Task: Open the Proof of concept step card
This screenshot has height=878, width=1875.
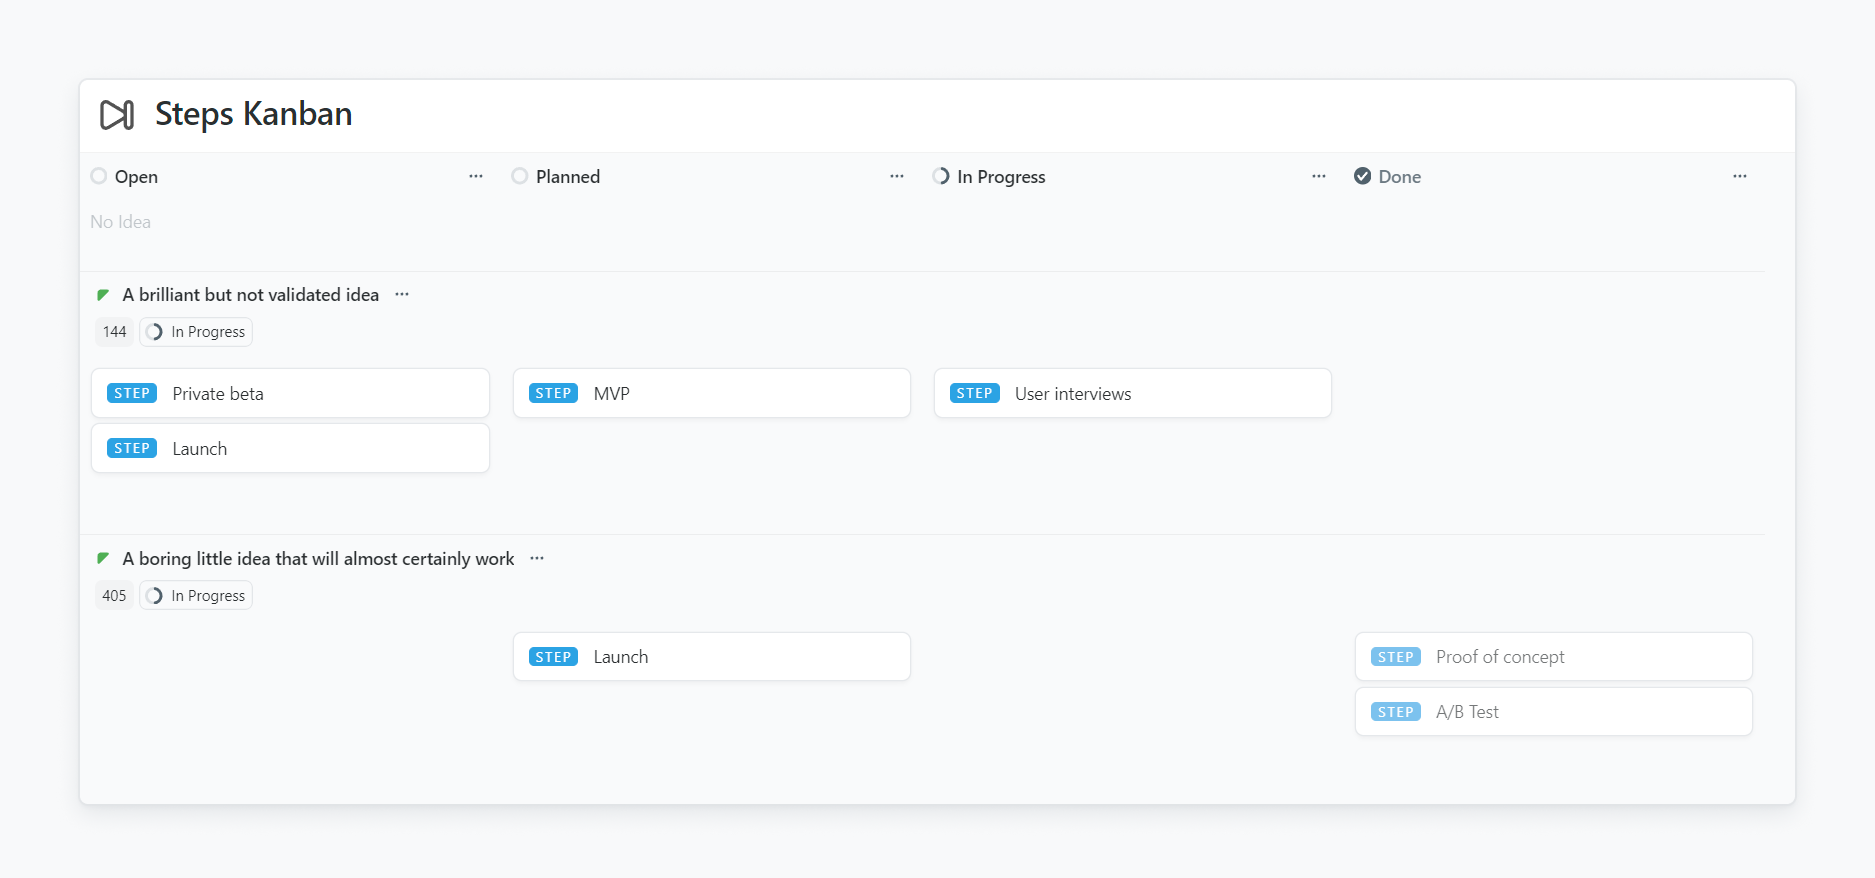Action: coord(1553,657)
